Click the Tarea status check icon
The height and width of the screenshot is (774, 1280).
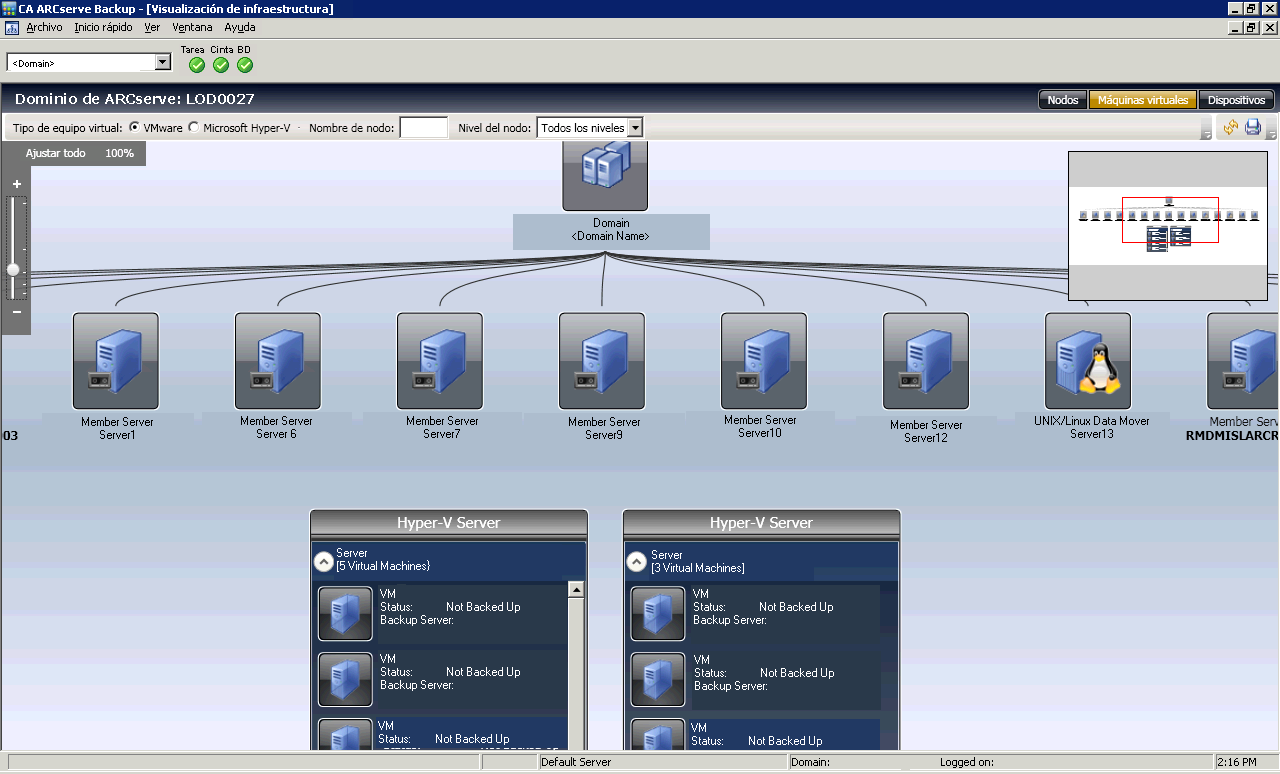(197, 65)
